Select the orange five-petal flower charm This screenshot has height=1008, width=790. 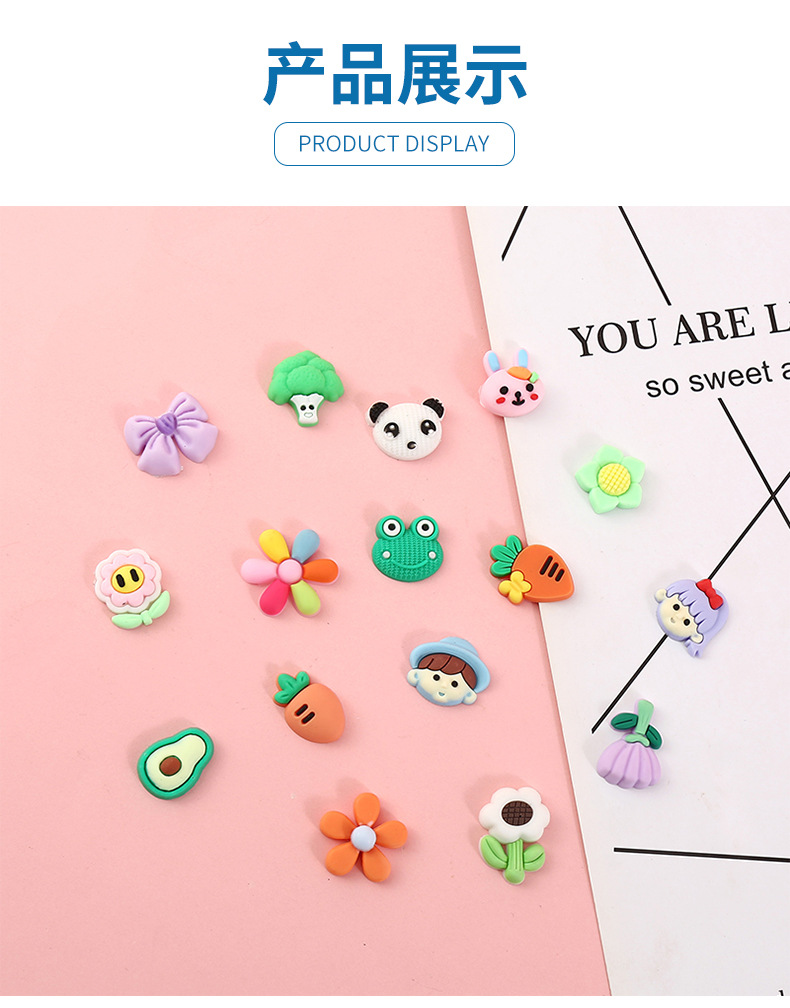tap(363, 836)
